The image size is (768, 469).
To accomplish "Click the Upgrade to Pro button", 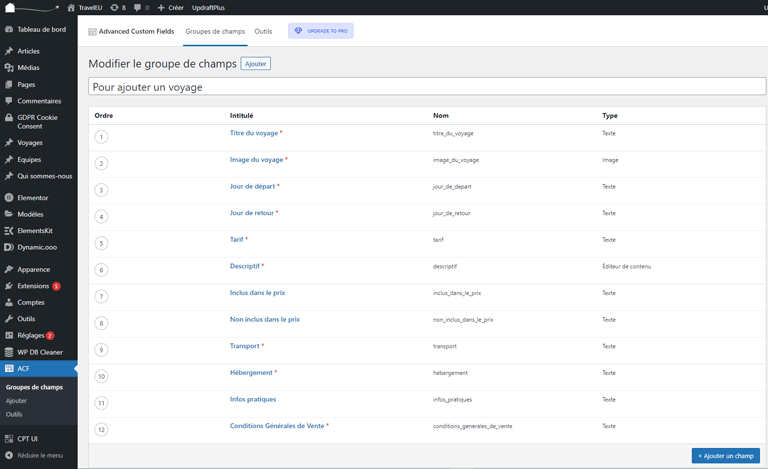I will pyautogui.click(x=321, y=31).
